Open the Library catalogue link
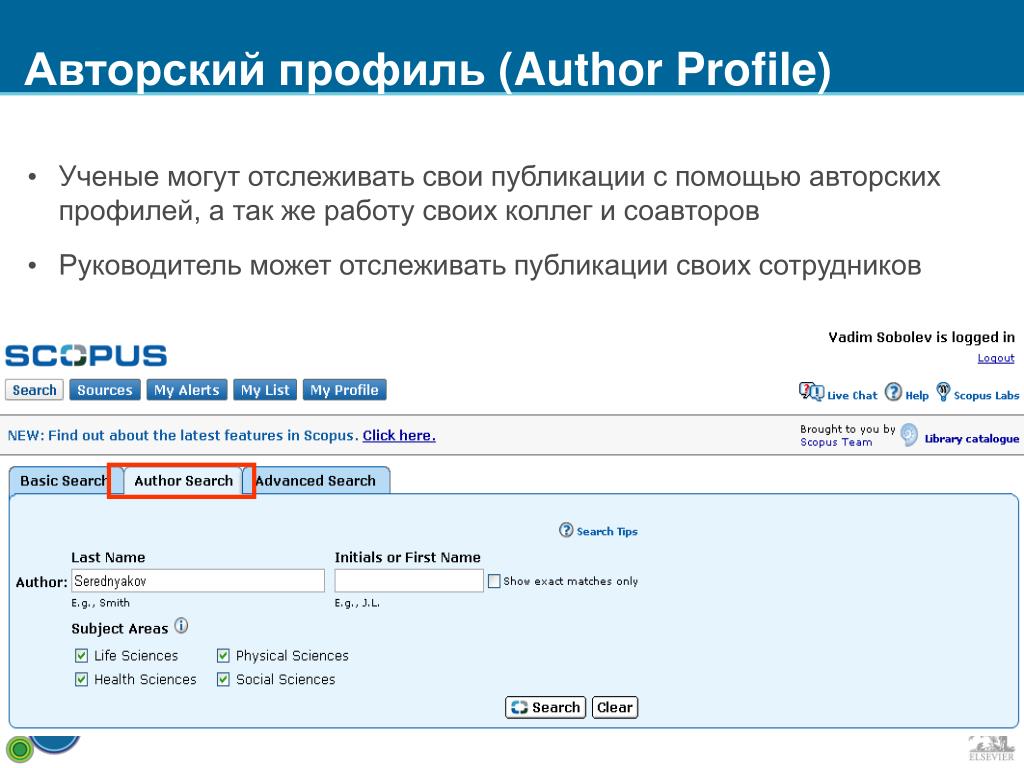 point(972,439)
